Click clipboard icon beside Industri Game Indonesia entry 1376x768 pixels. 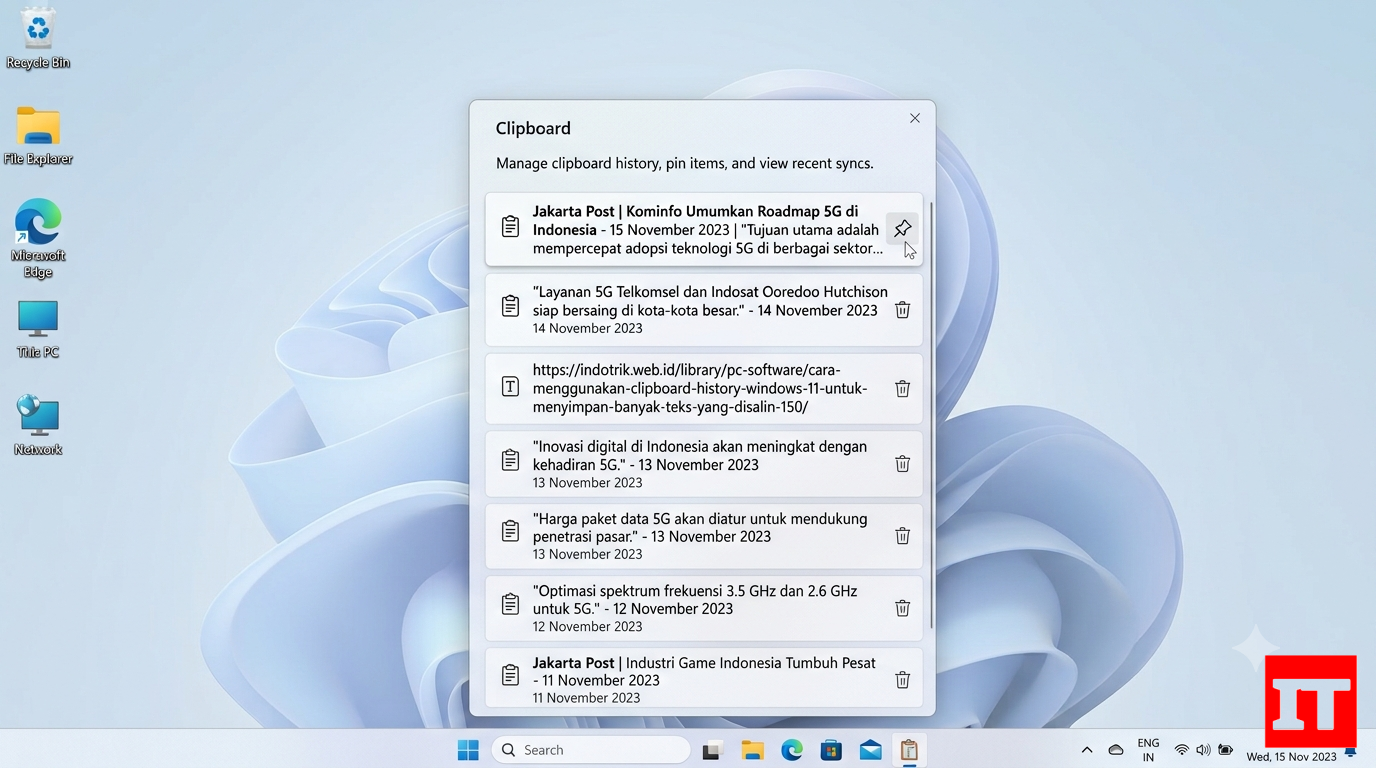[x=510, y=675]
